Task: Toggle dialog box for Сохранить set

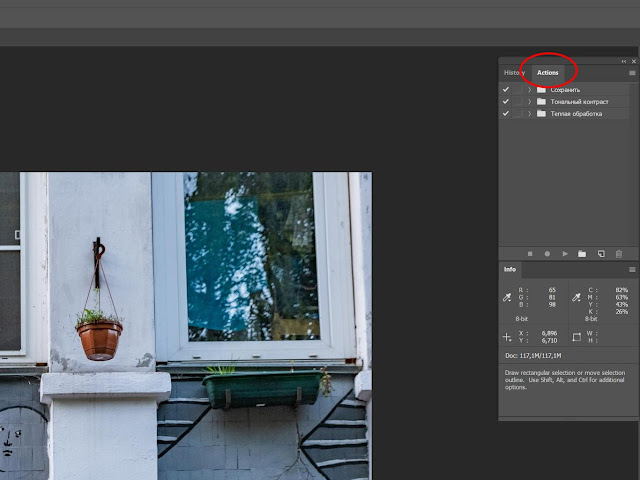Action: coord(518,89)
